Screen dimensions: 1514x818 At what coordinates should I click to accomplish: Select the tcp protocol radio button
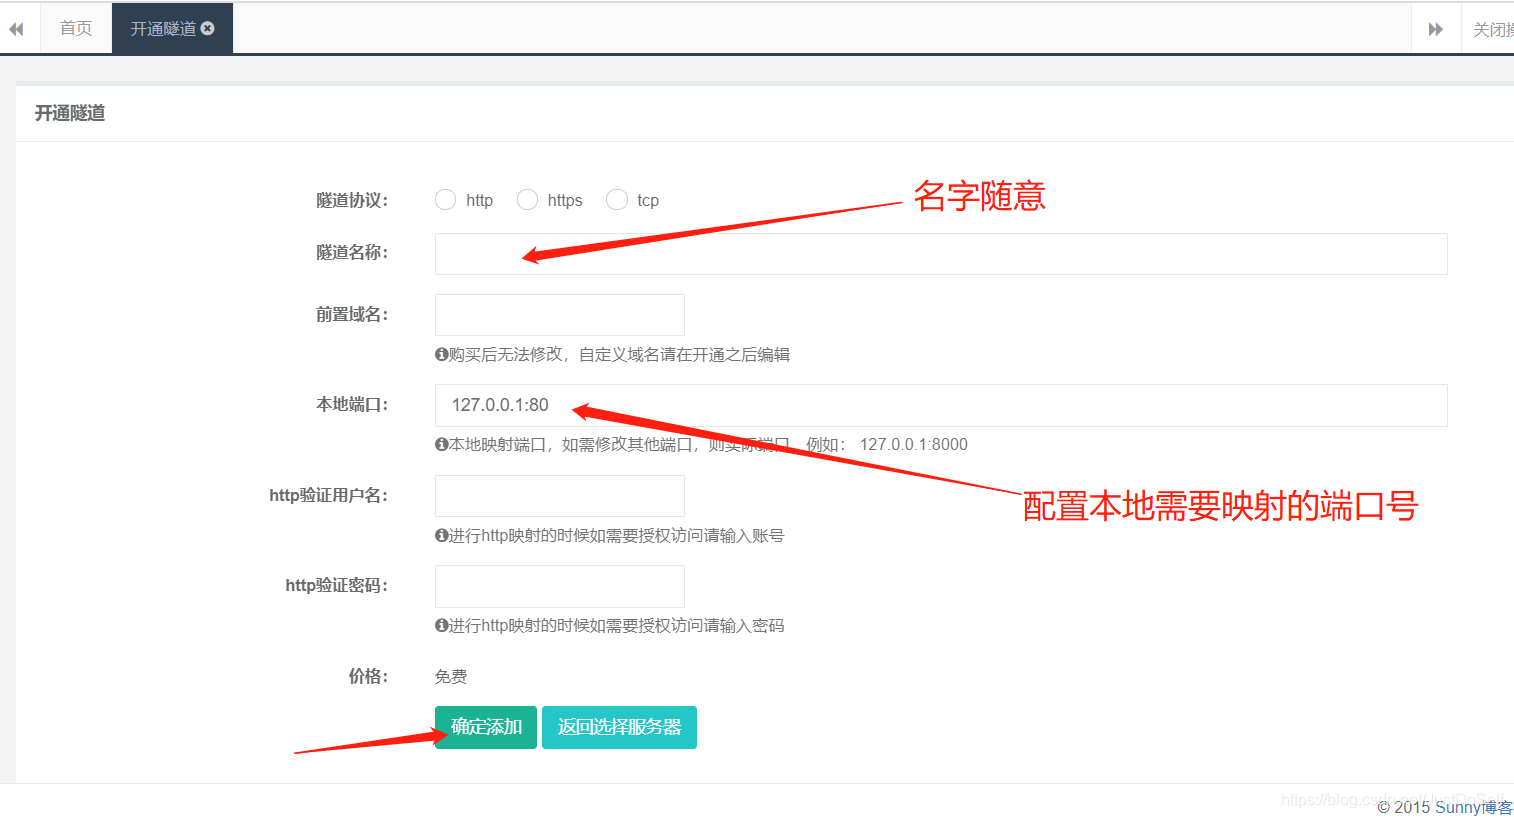(617, 200)
